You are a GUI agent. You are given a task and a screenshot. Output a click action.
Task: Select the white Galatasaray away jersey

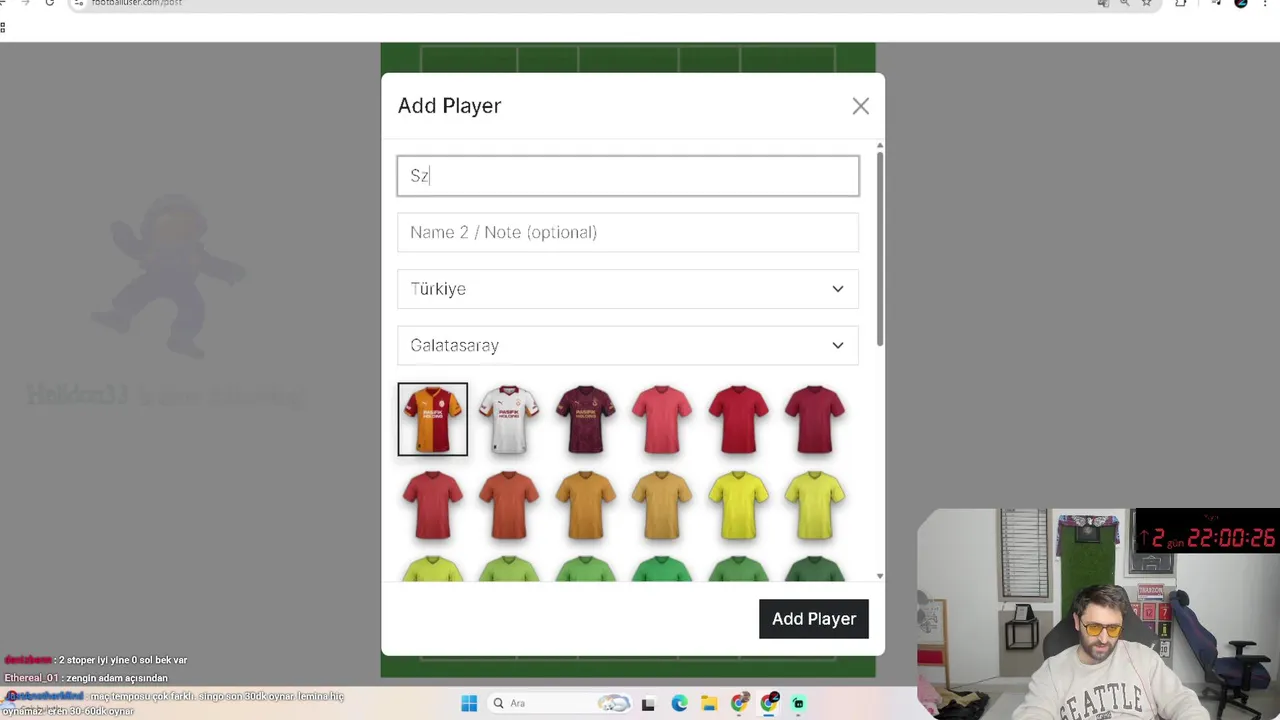509,419
